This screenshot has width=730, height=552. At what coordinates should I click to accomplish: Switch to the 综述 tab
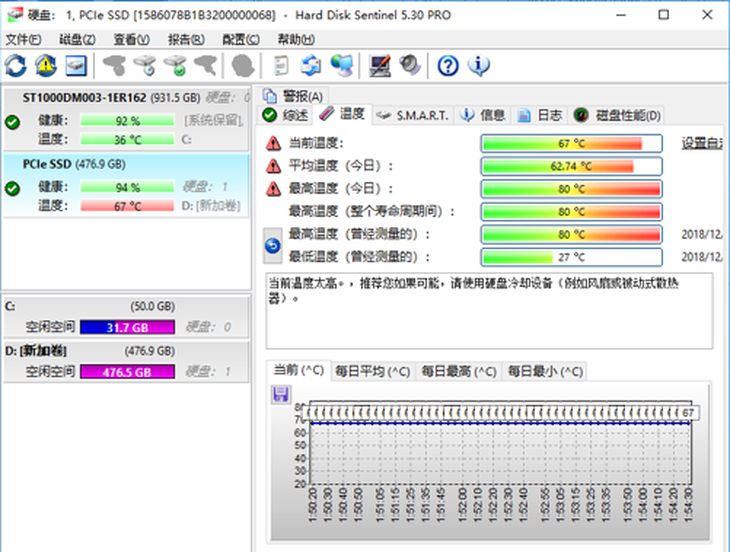[285, 115]
